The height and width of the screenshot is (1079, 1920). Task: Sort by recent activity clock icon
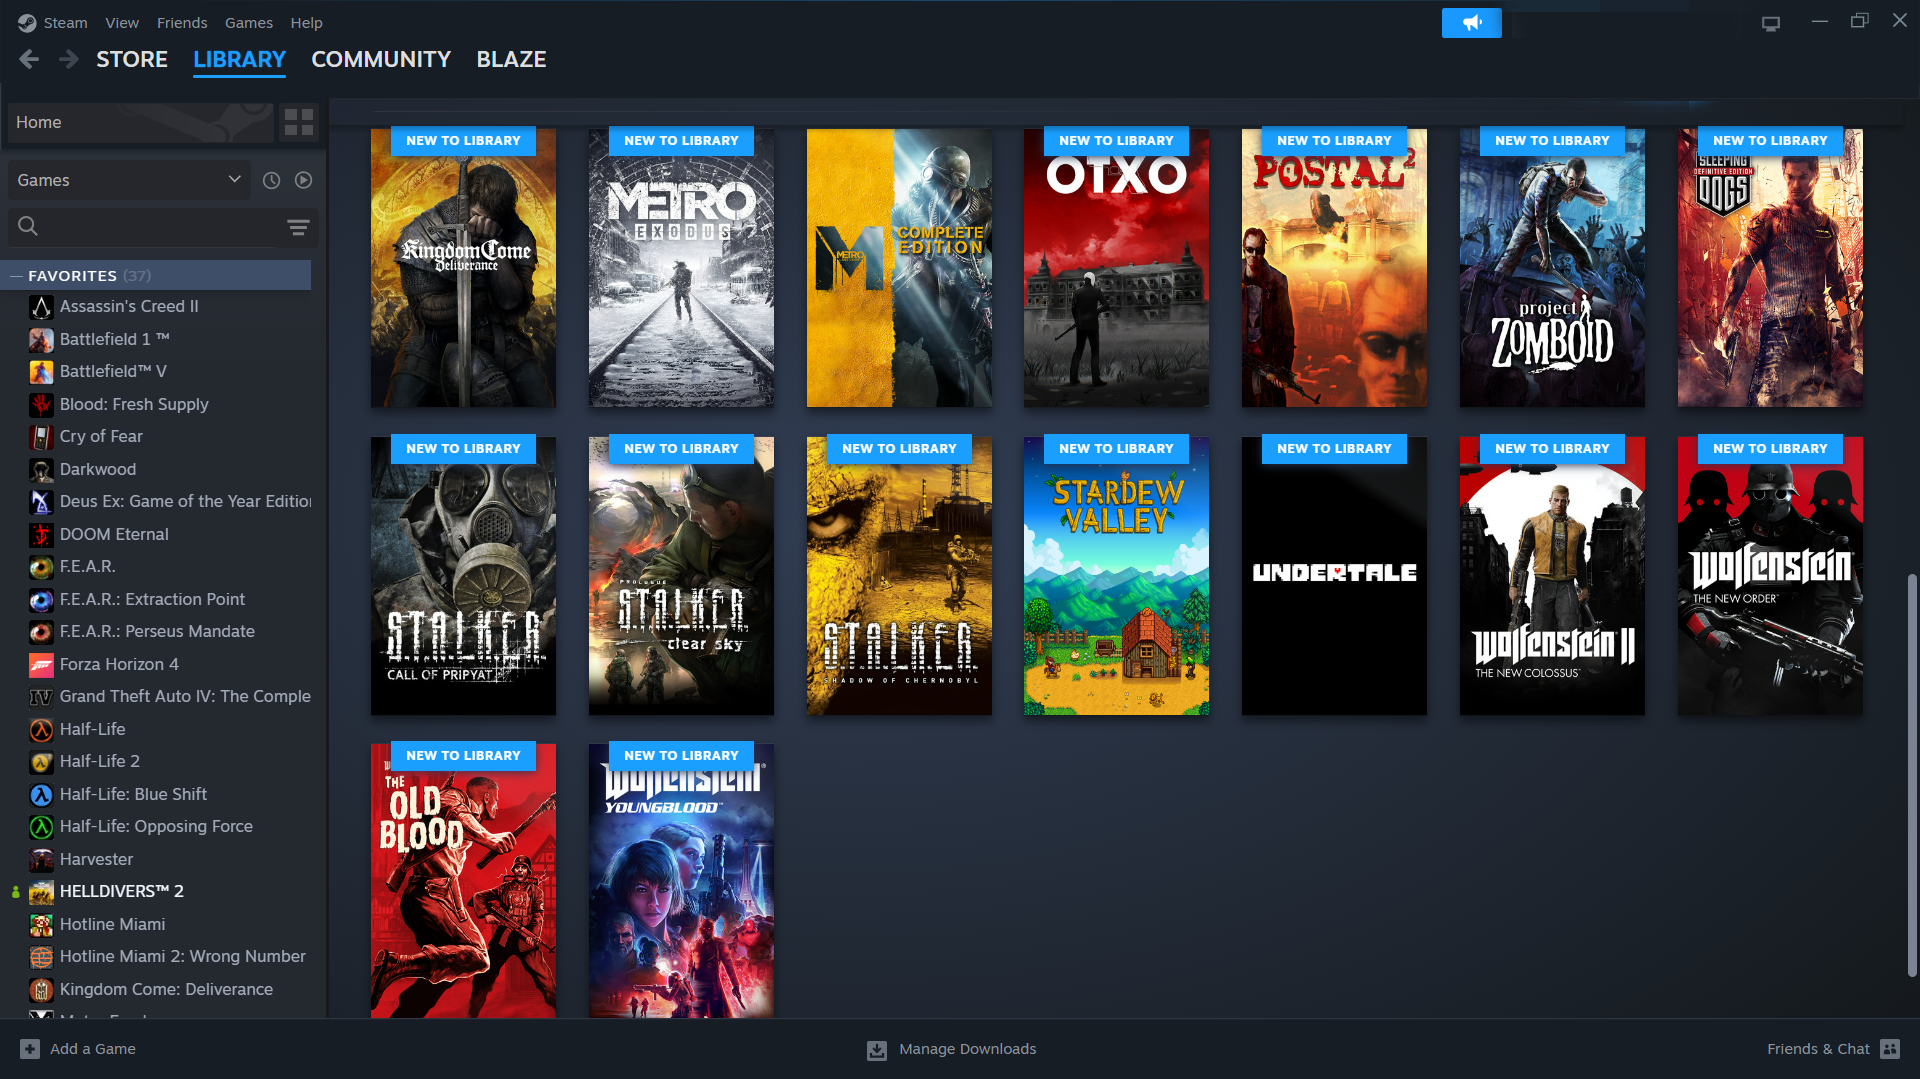pos(271,180)
